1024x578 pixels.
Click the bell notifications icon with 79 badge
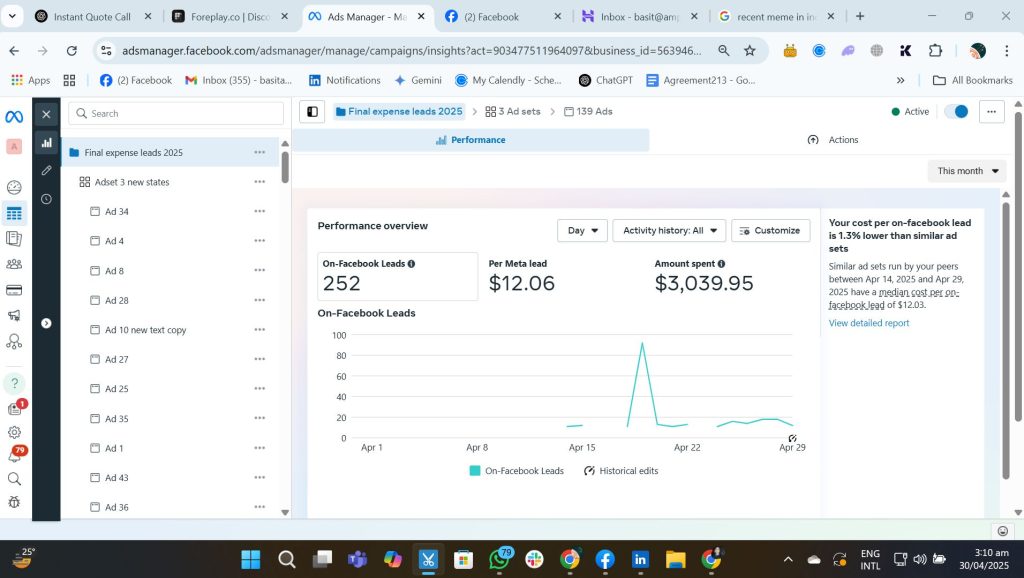point(15,455)
